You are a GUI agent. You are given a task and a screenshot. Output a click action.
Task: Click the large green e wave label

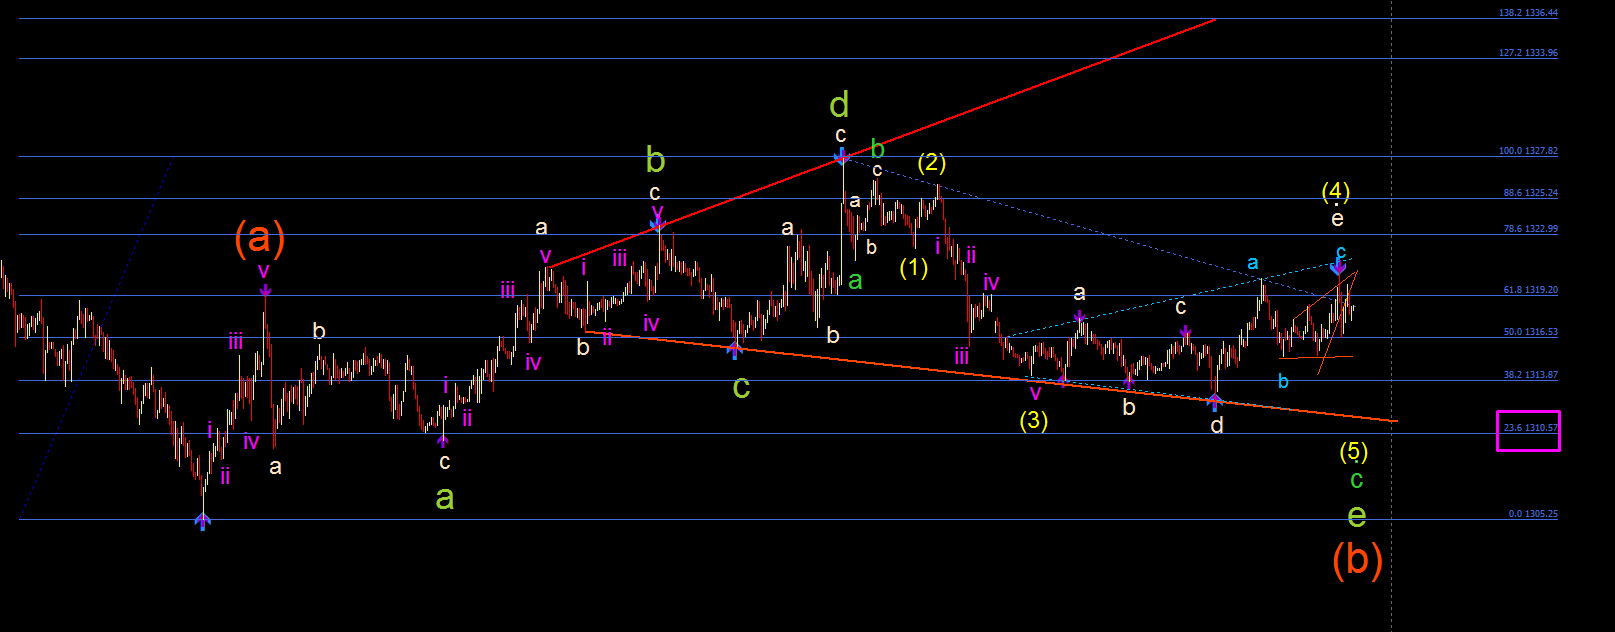click(x=1357, y=516)
